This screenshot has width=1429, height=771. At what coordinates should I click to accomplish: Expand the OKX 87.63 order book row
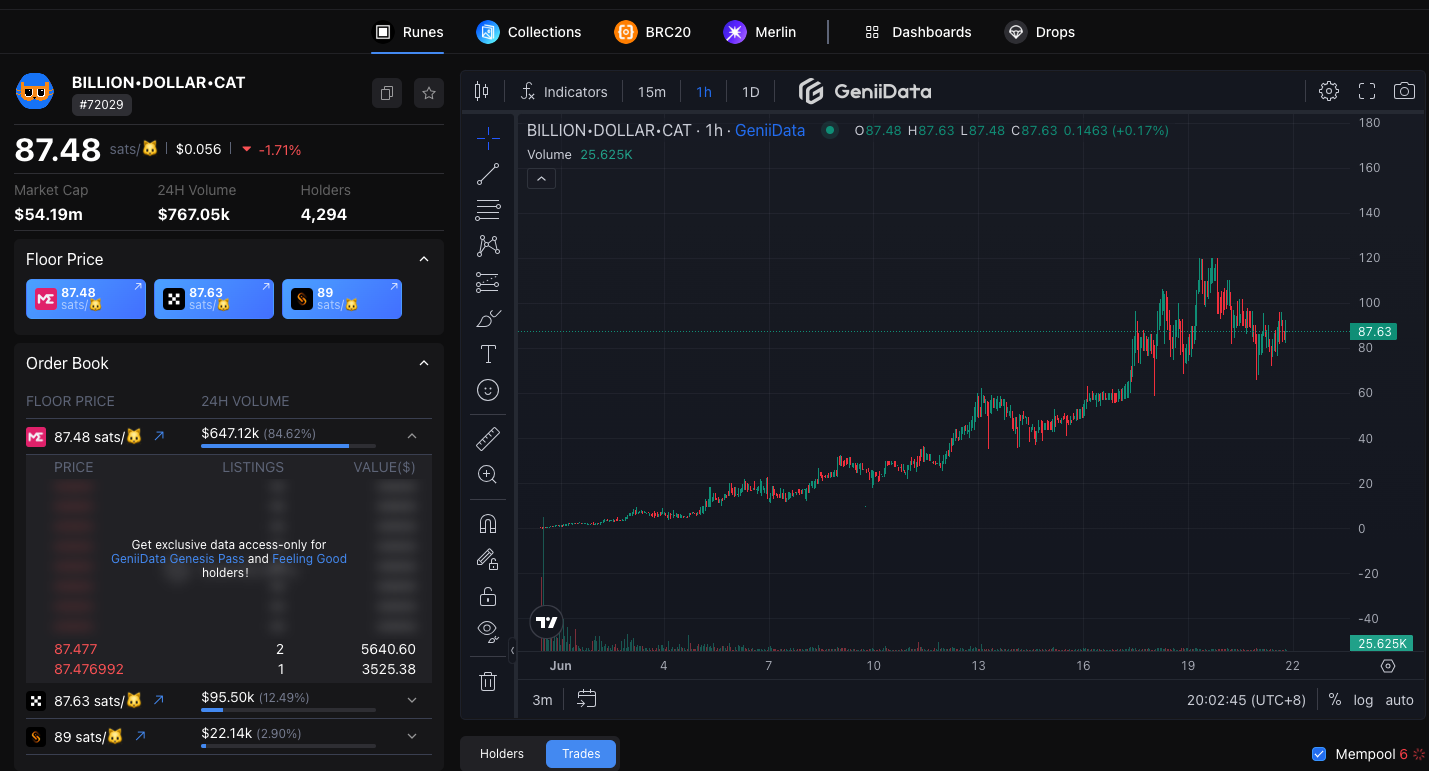coord(411,701)
